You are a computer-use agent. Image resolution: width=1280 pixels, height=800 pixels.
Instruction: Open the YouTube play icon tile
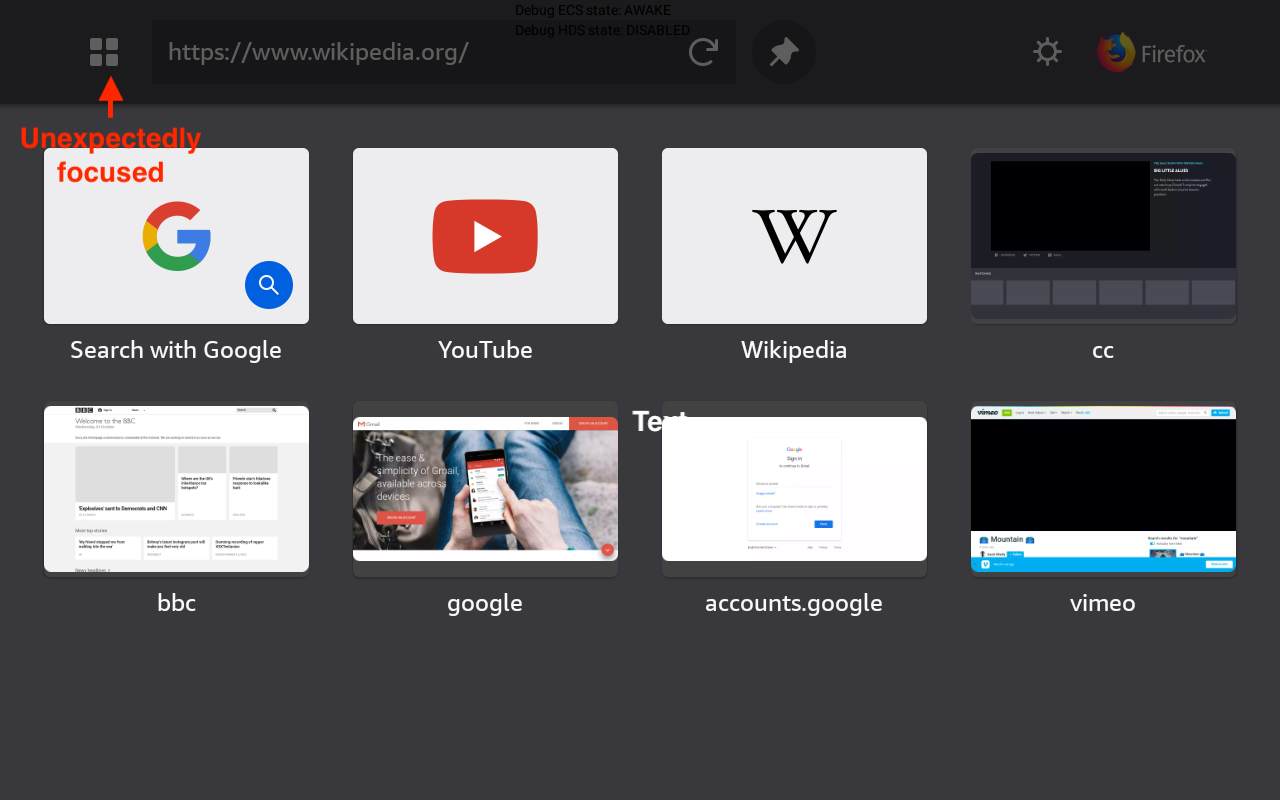485,236
